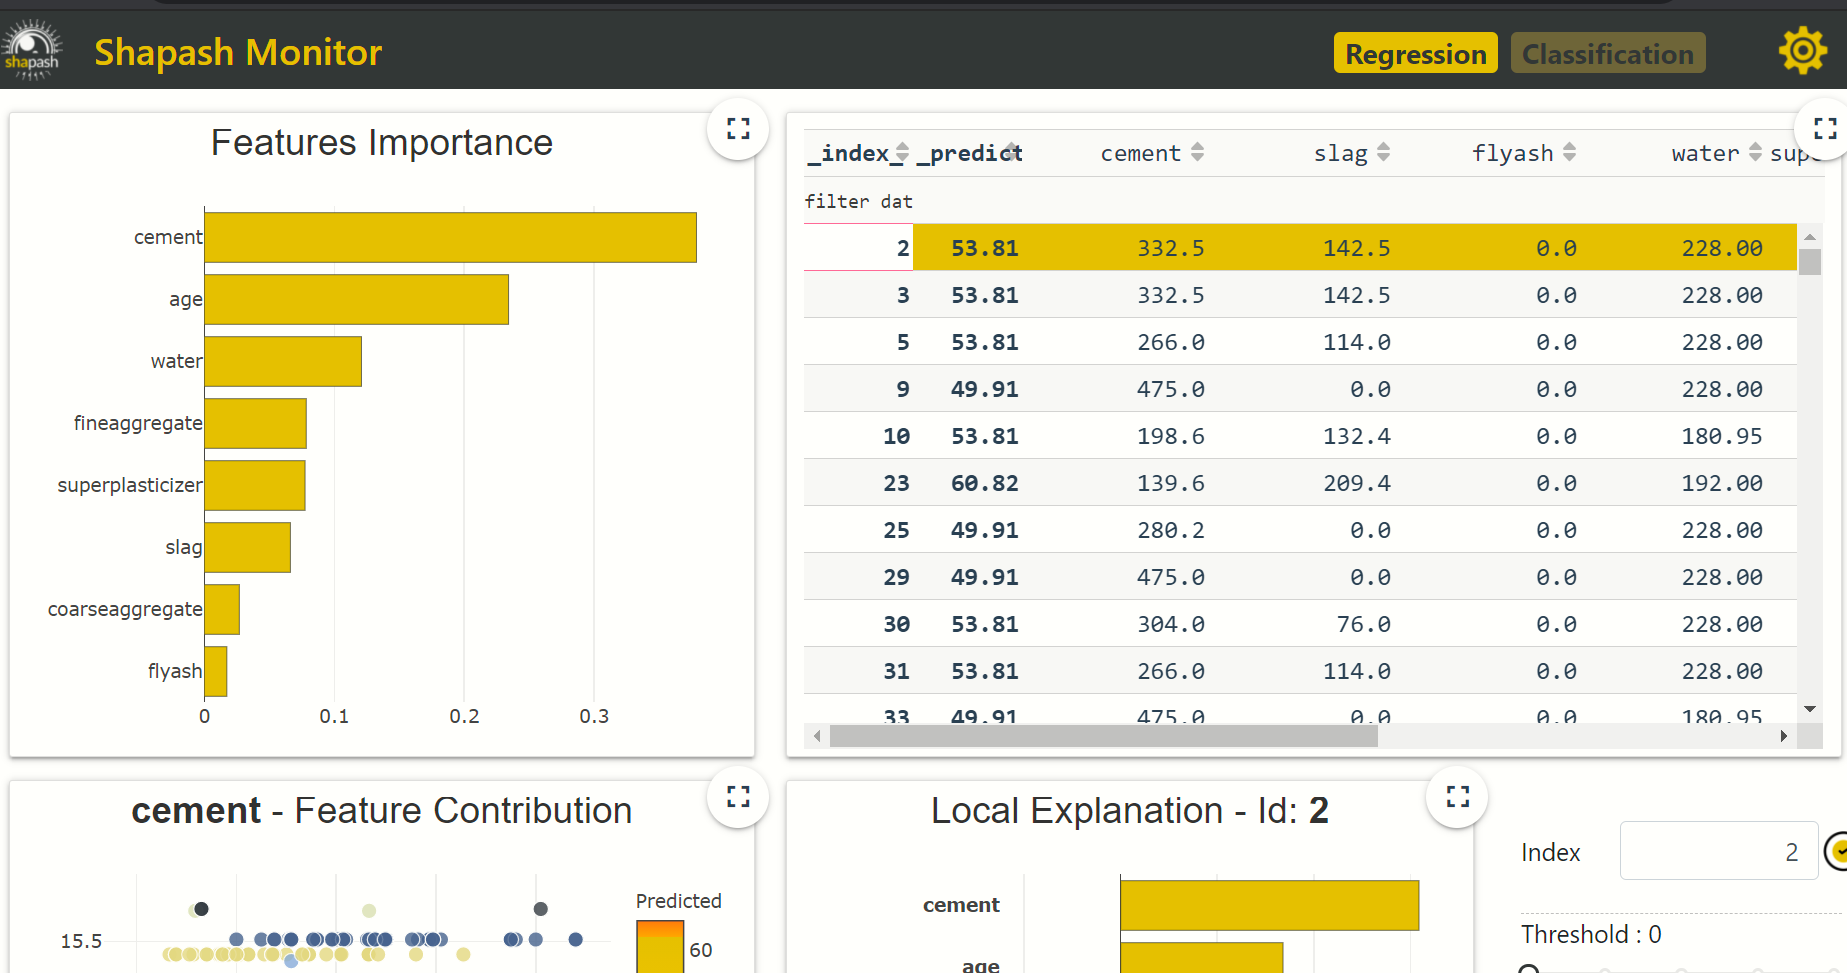This screenshot has height=973, width=1847.
Task: Switch to Classification mode
Action: tap(1607, 53)
